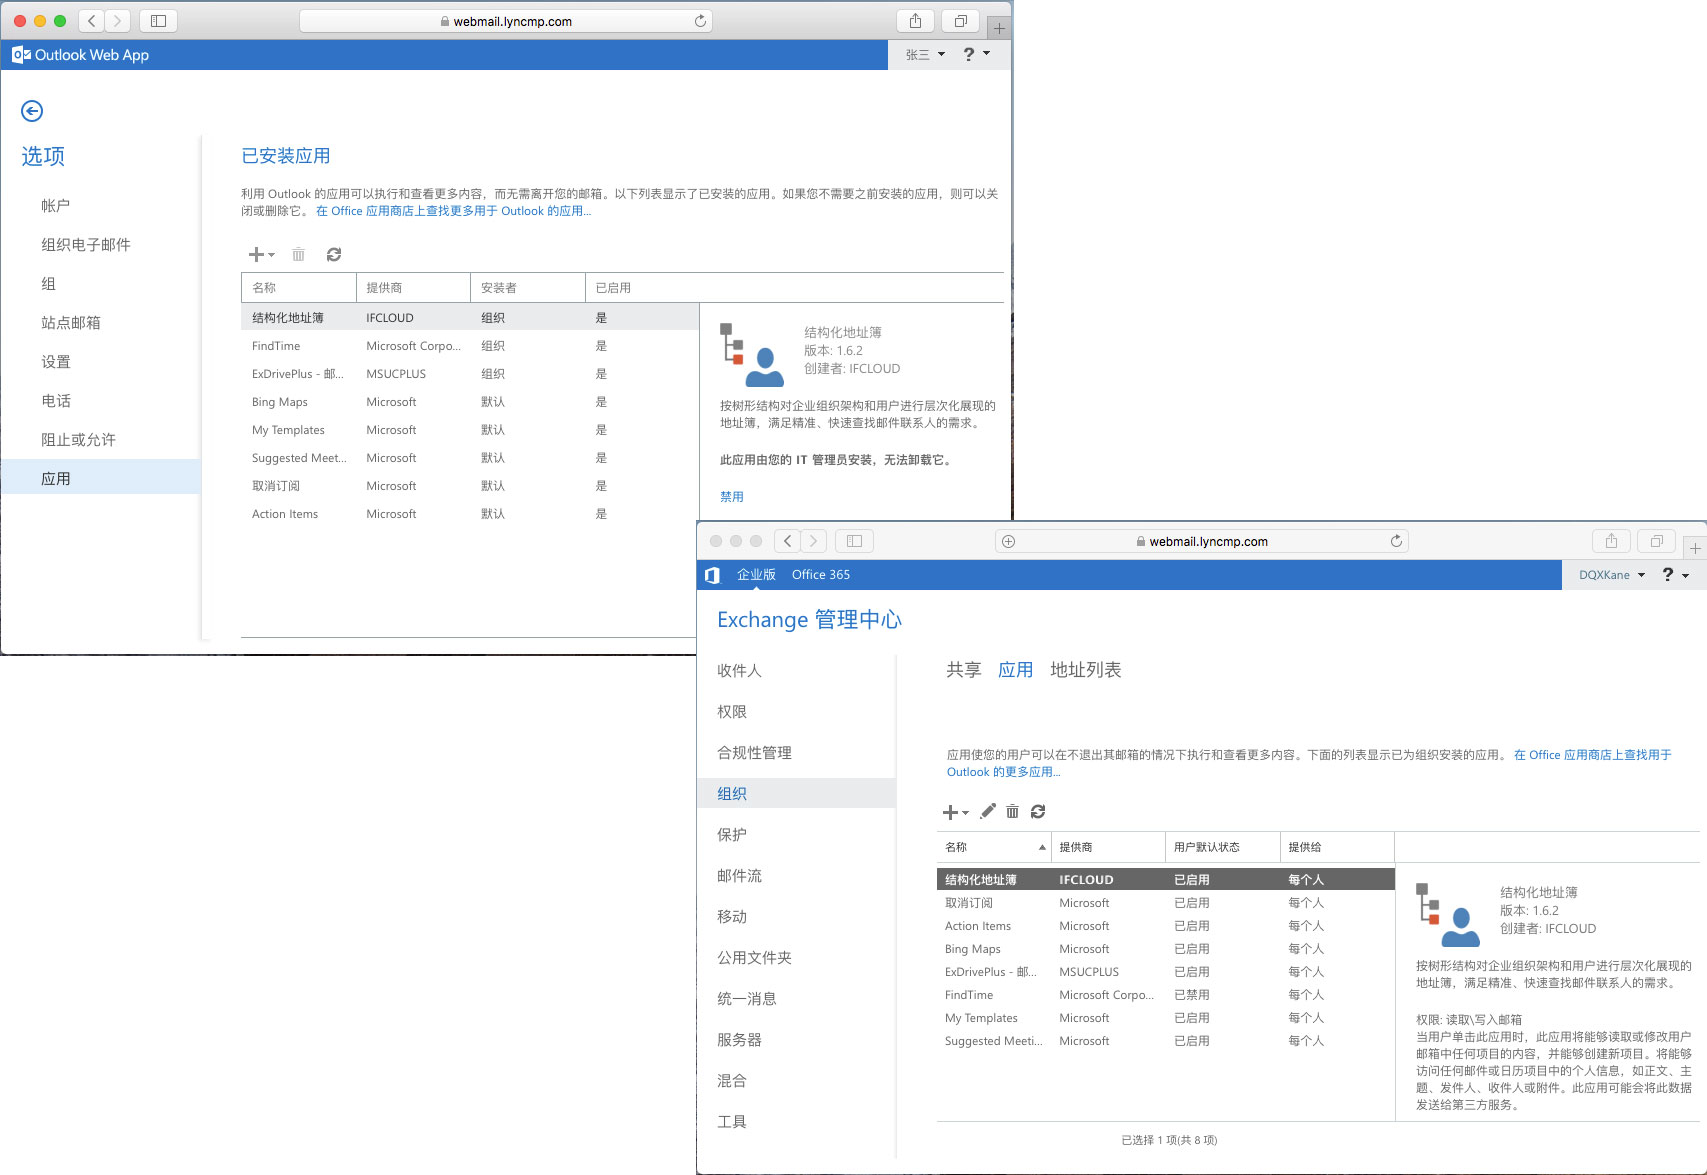The image size is (1707, 1175).
Task: Open help dropdown in Exchange admin center
Action: (1676, 575)
